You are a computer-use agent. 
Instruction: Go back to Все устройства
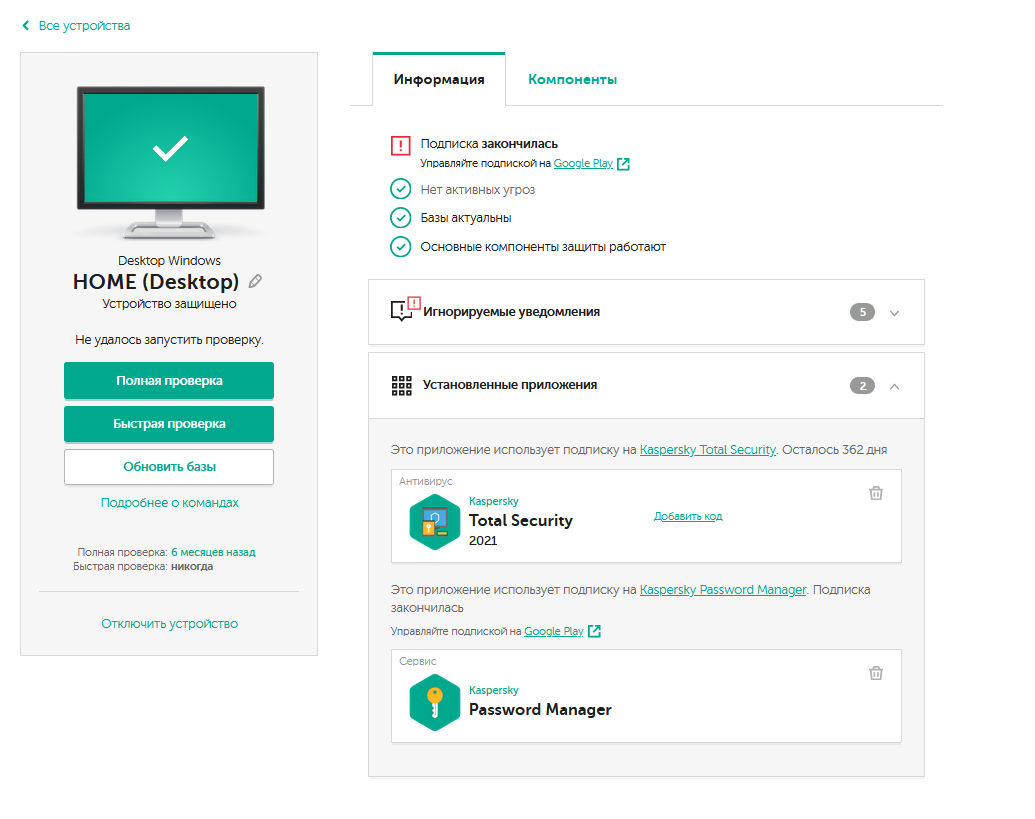coord(84,26)
